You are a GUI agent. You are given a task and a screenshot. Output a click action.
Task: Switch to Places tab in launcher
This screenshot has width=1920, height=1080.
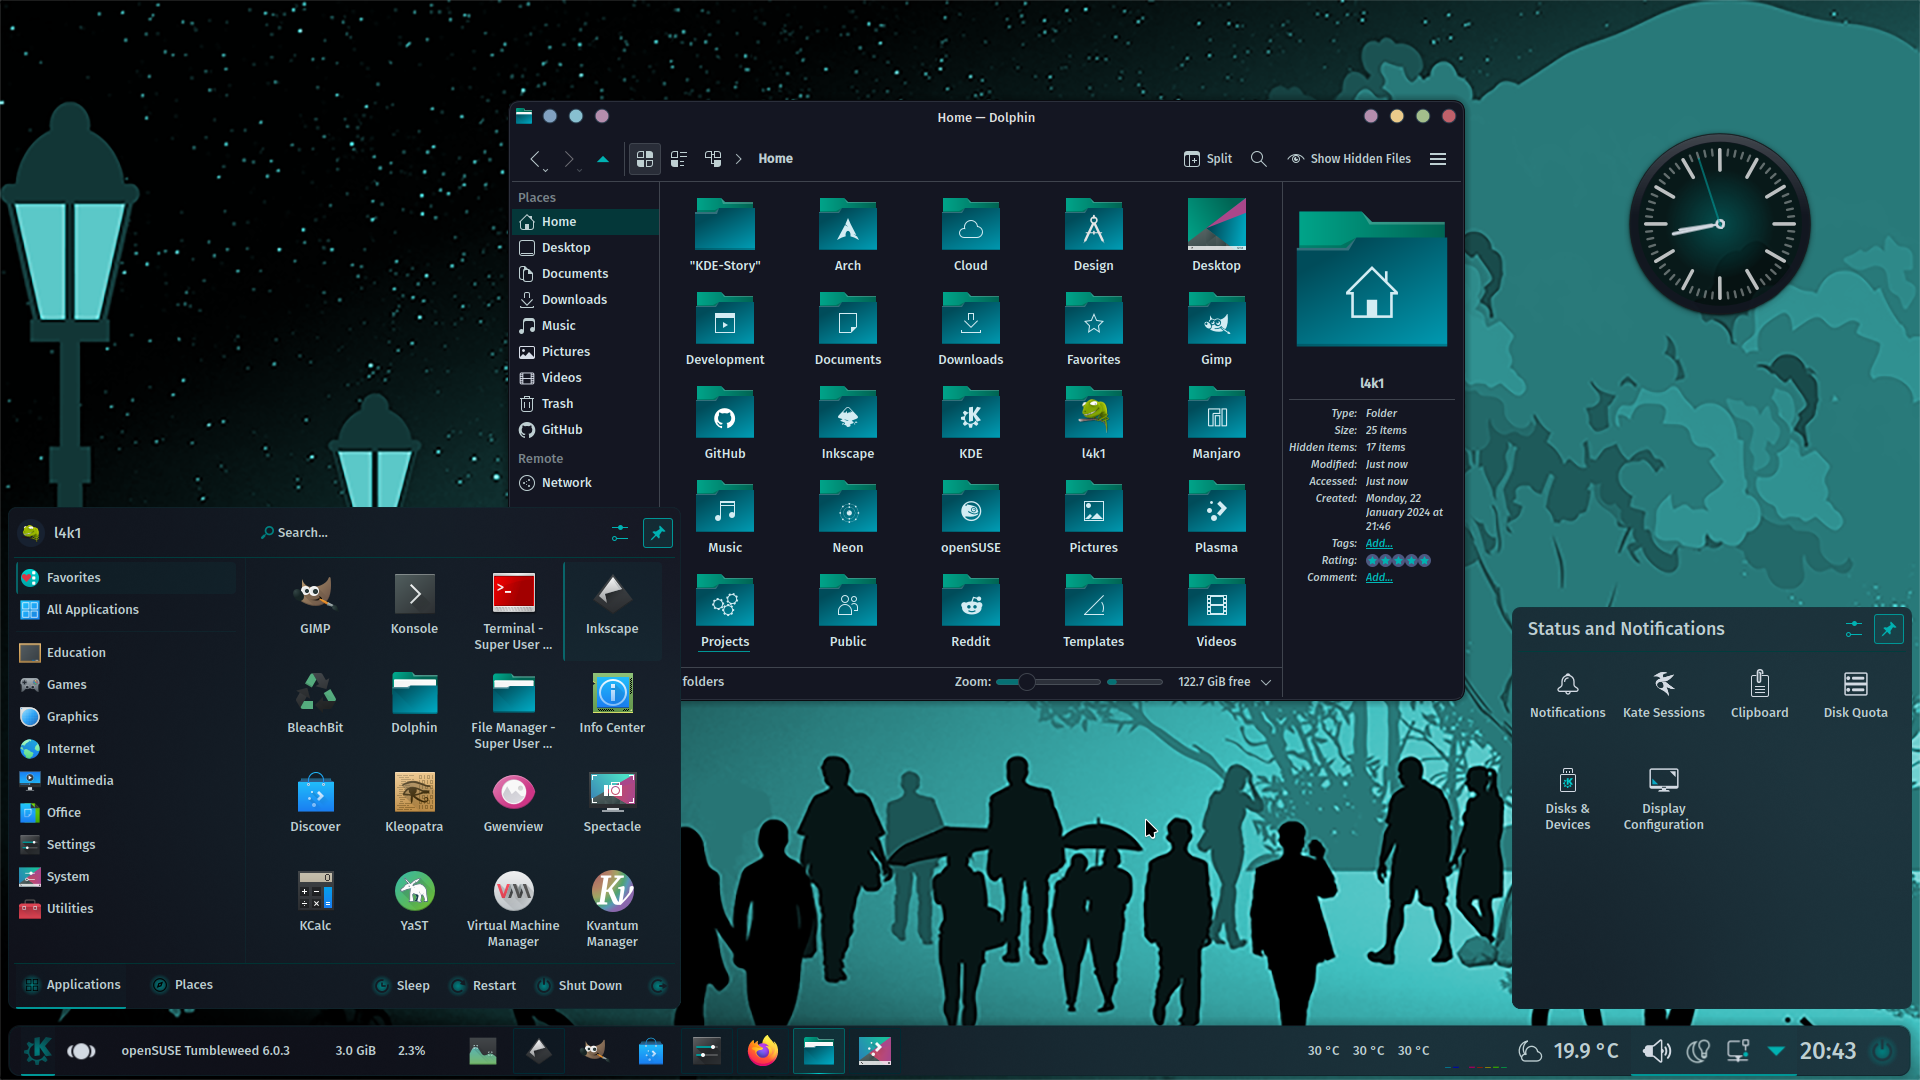(182, 984)
